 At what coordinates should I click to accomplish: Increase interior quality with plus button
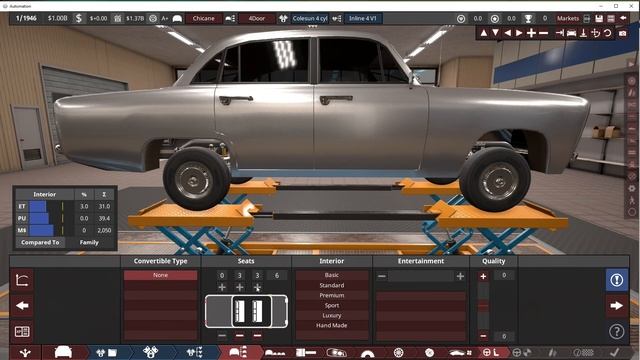(x=483, y=276)
